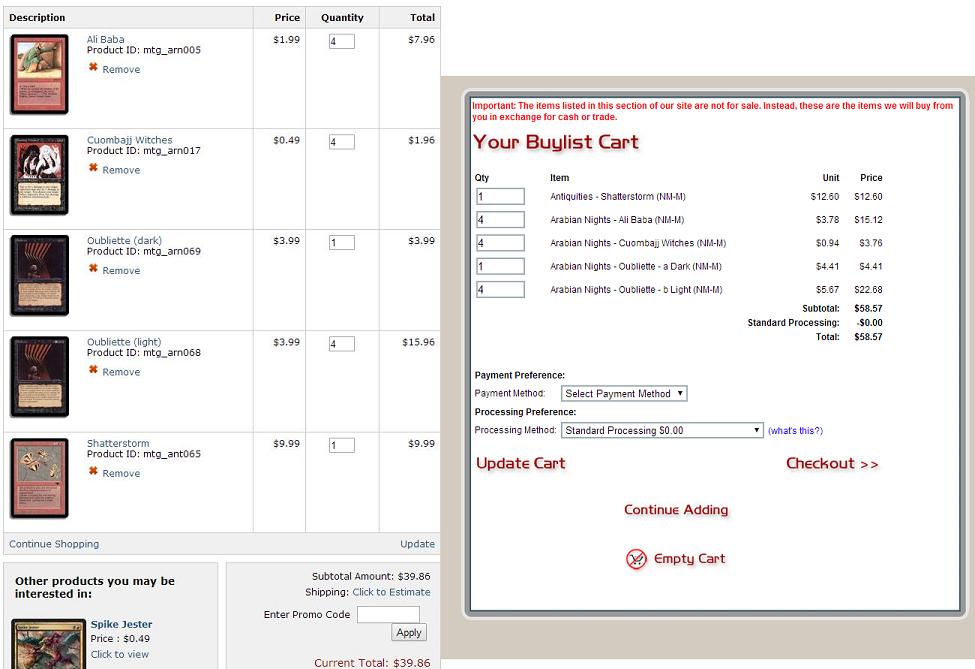Click Update Cart in buylist
This screenshot has height=669, width=975.
click(x=520, y=464)
